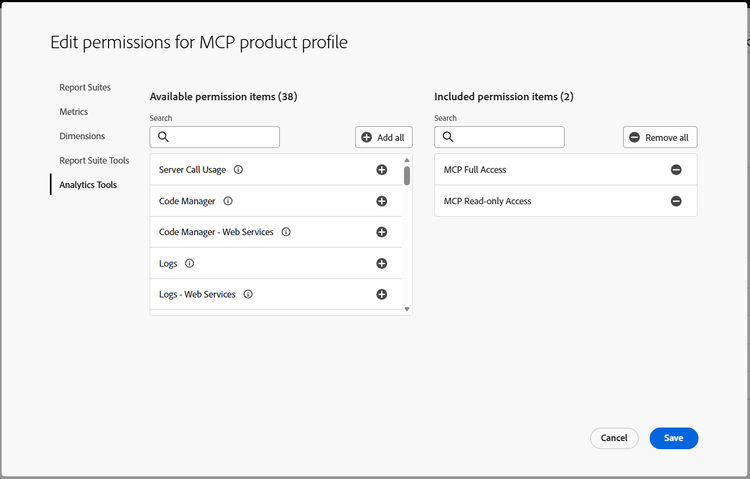Click the MCP Full Access label
The width and height of the screenshot is (750, 479).
474,170
